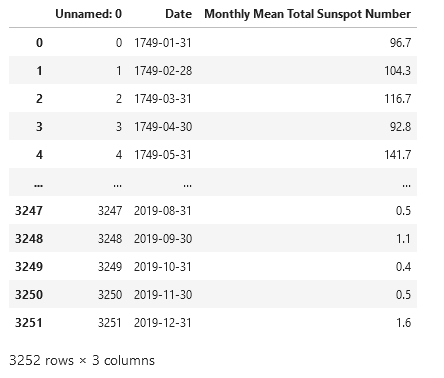Screen dimensions: 444x378
Task: Select date cell 1749-02-28
Action: click(163, 71)
